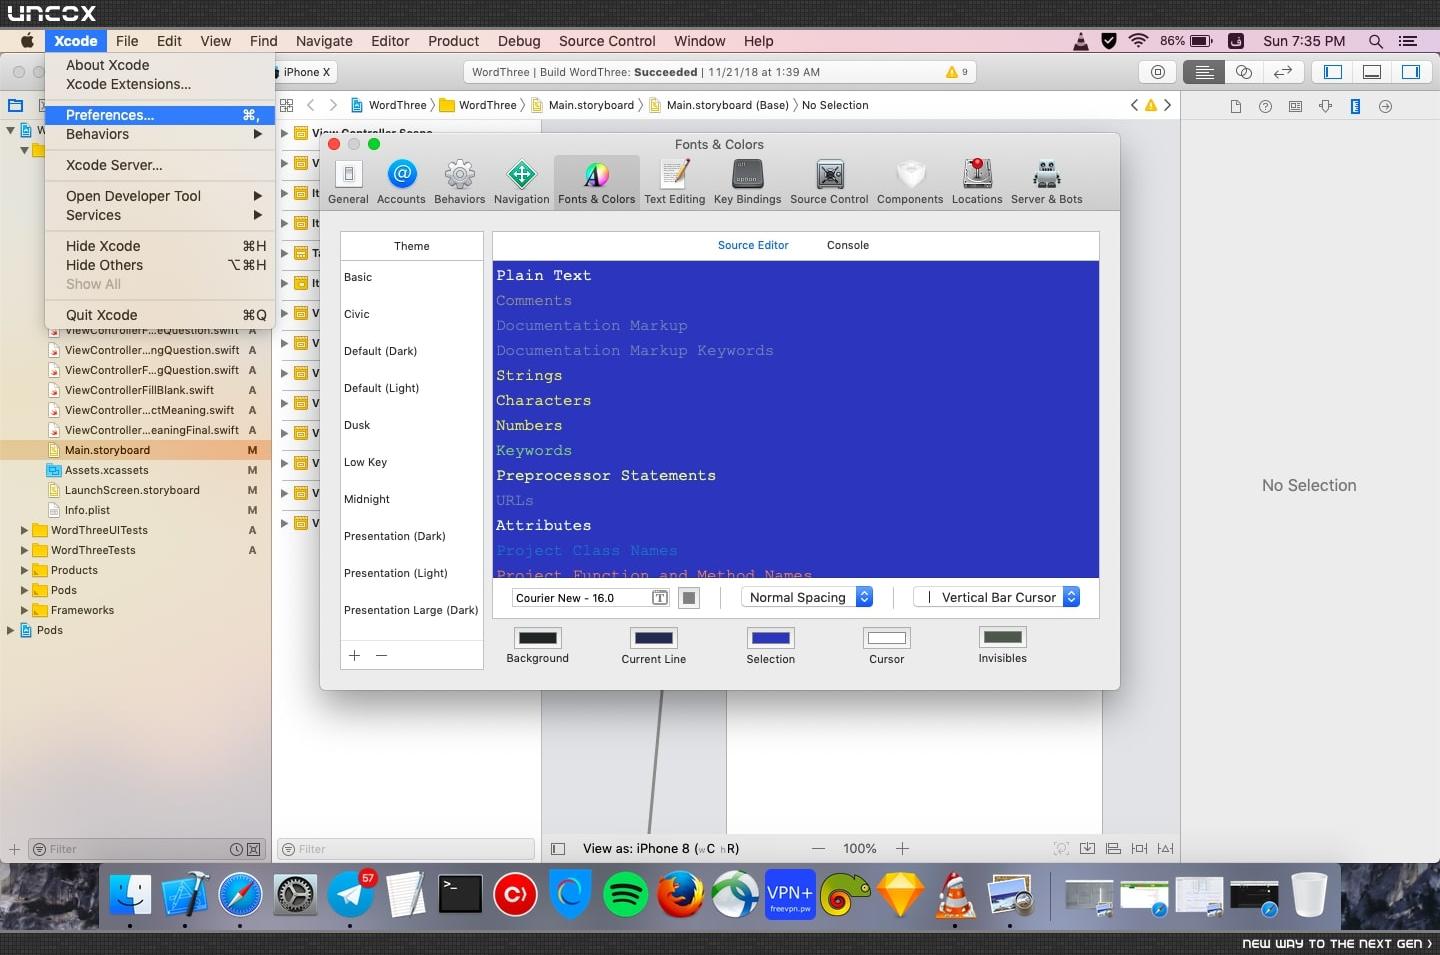Open the Vertical Bar Cursor dropdown
The width and height of the screenshot is (1440, 955).
(x=997, y=597)
